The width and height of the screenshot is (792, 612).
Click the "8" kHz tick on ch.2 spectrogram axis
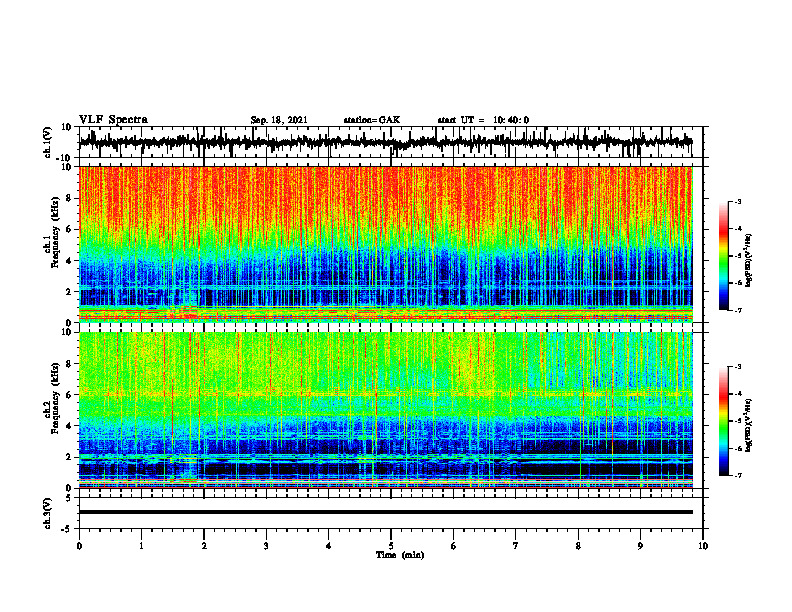[x=69, y=364]
